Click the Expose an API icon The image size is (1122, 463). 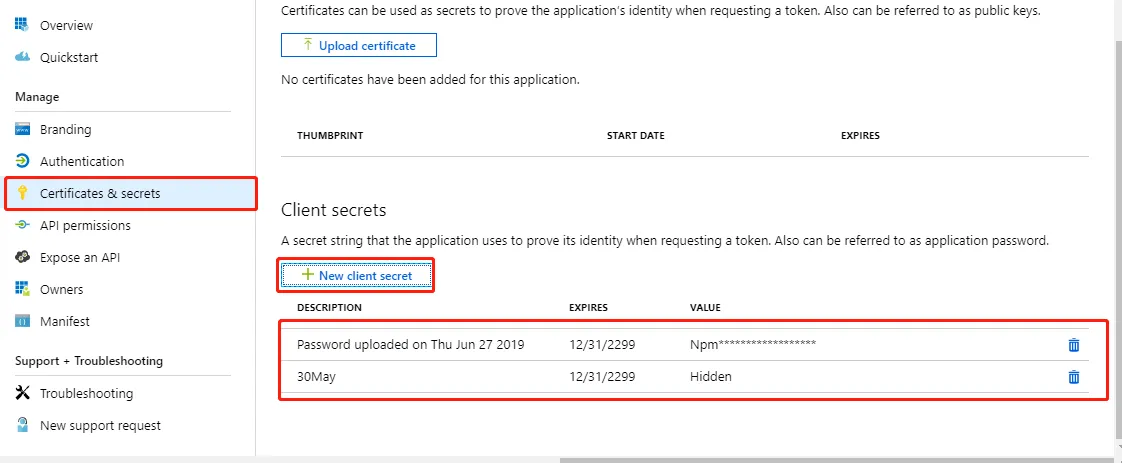pos(22,257)
